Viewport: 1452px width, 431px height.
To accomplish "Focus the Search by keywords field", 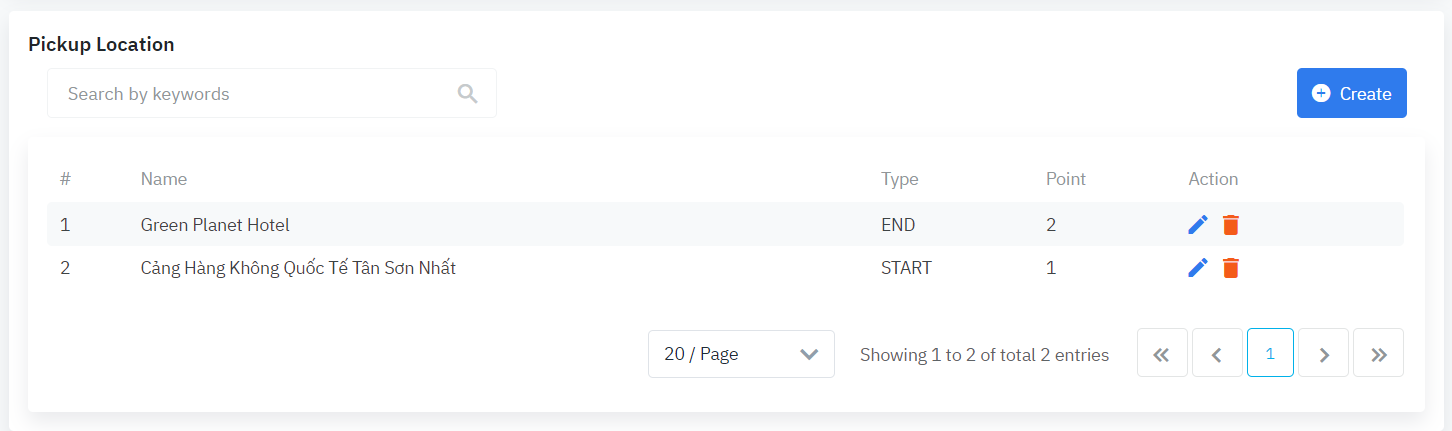I will pos(255,93).
